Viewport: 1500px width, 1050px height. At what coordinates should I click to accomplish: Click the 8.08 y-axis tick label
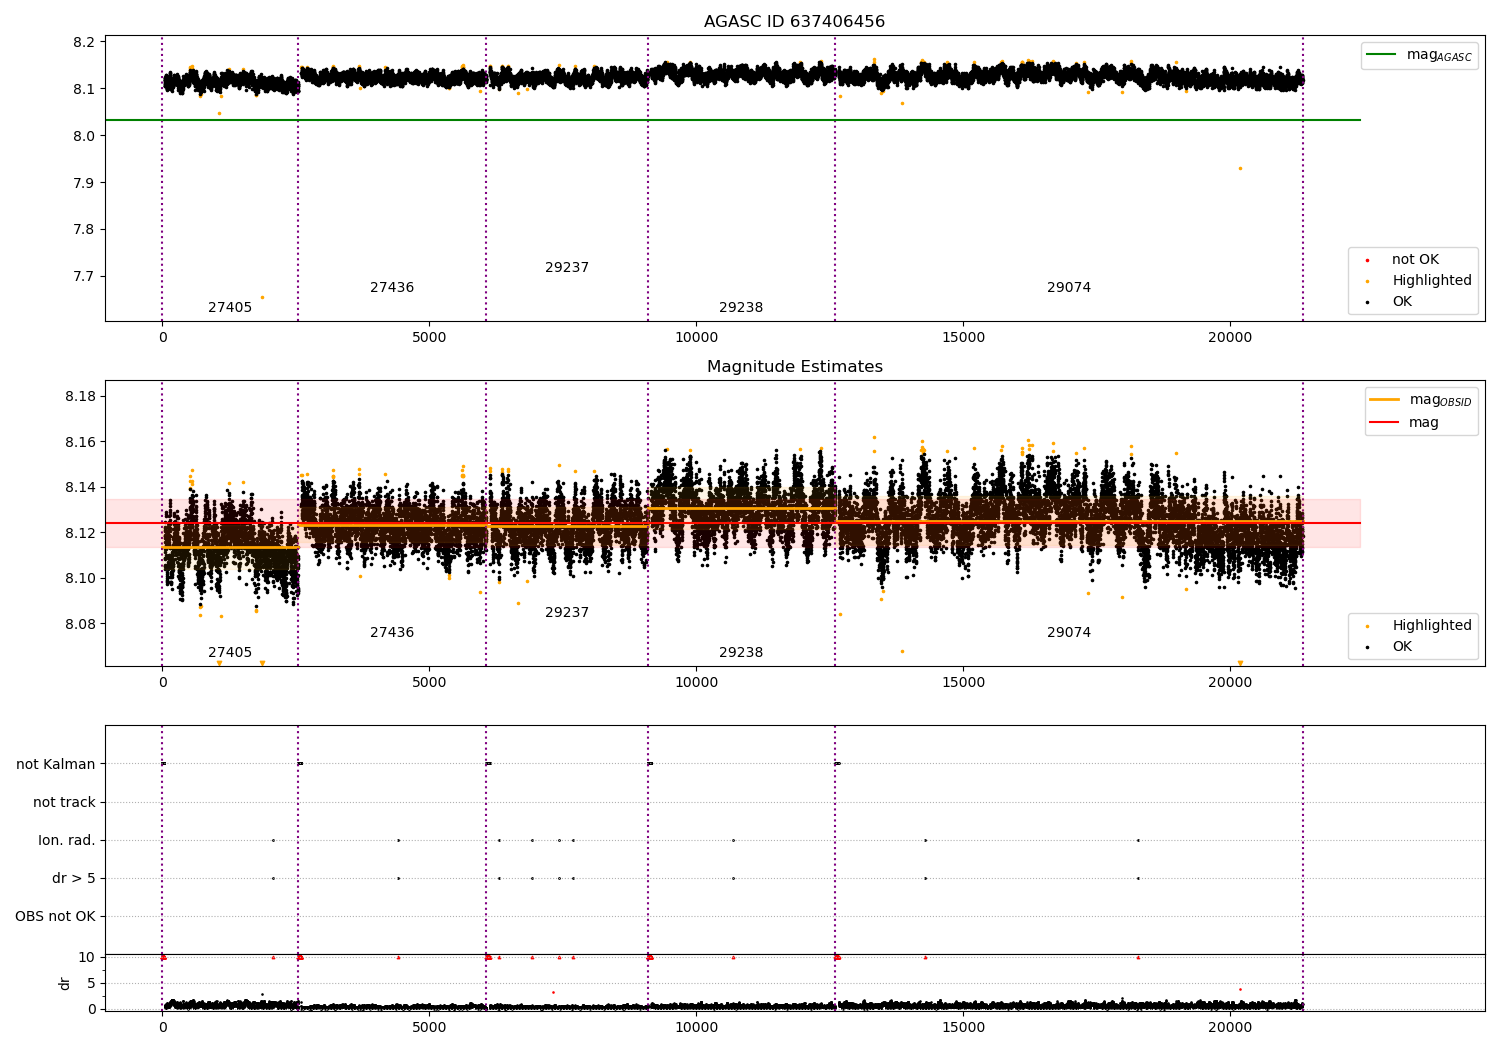click(80, 624)
